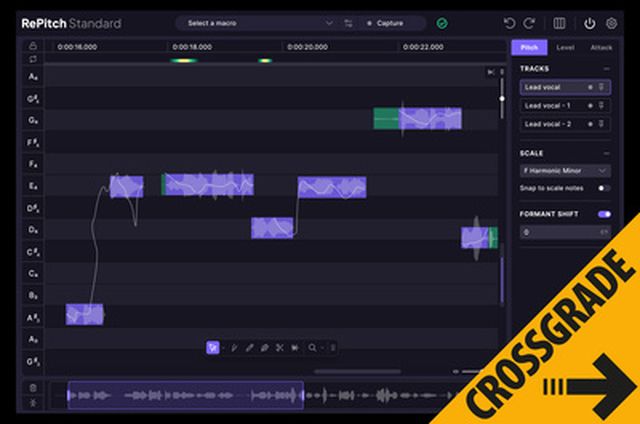Switch to the Attack tab
Image resolution: width=640 pixels, height=424 pixels.
[601, 47]
